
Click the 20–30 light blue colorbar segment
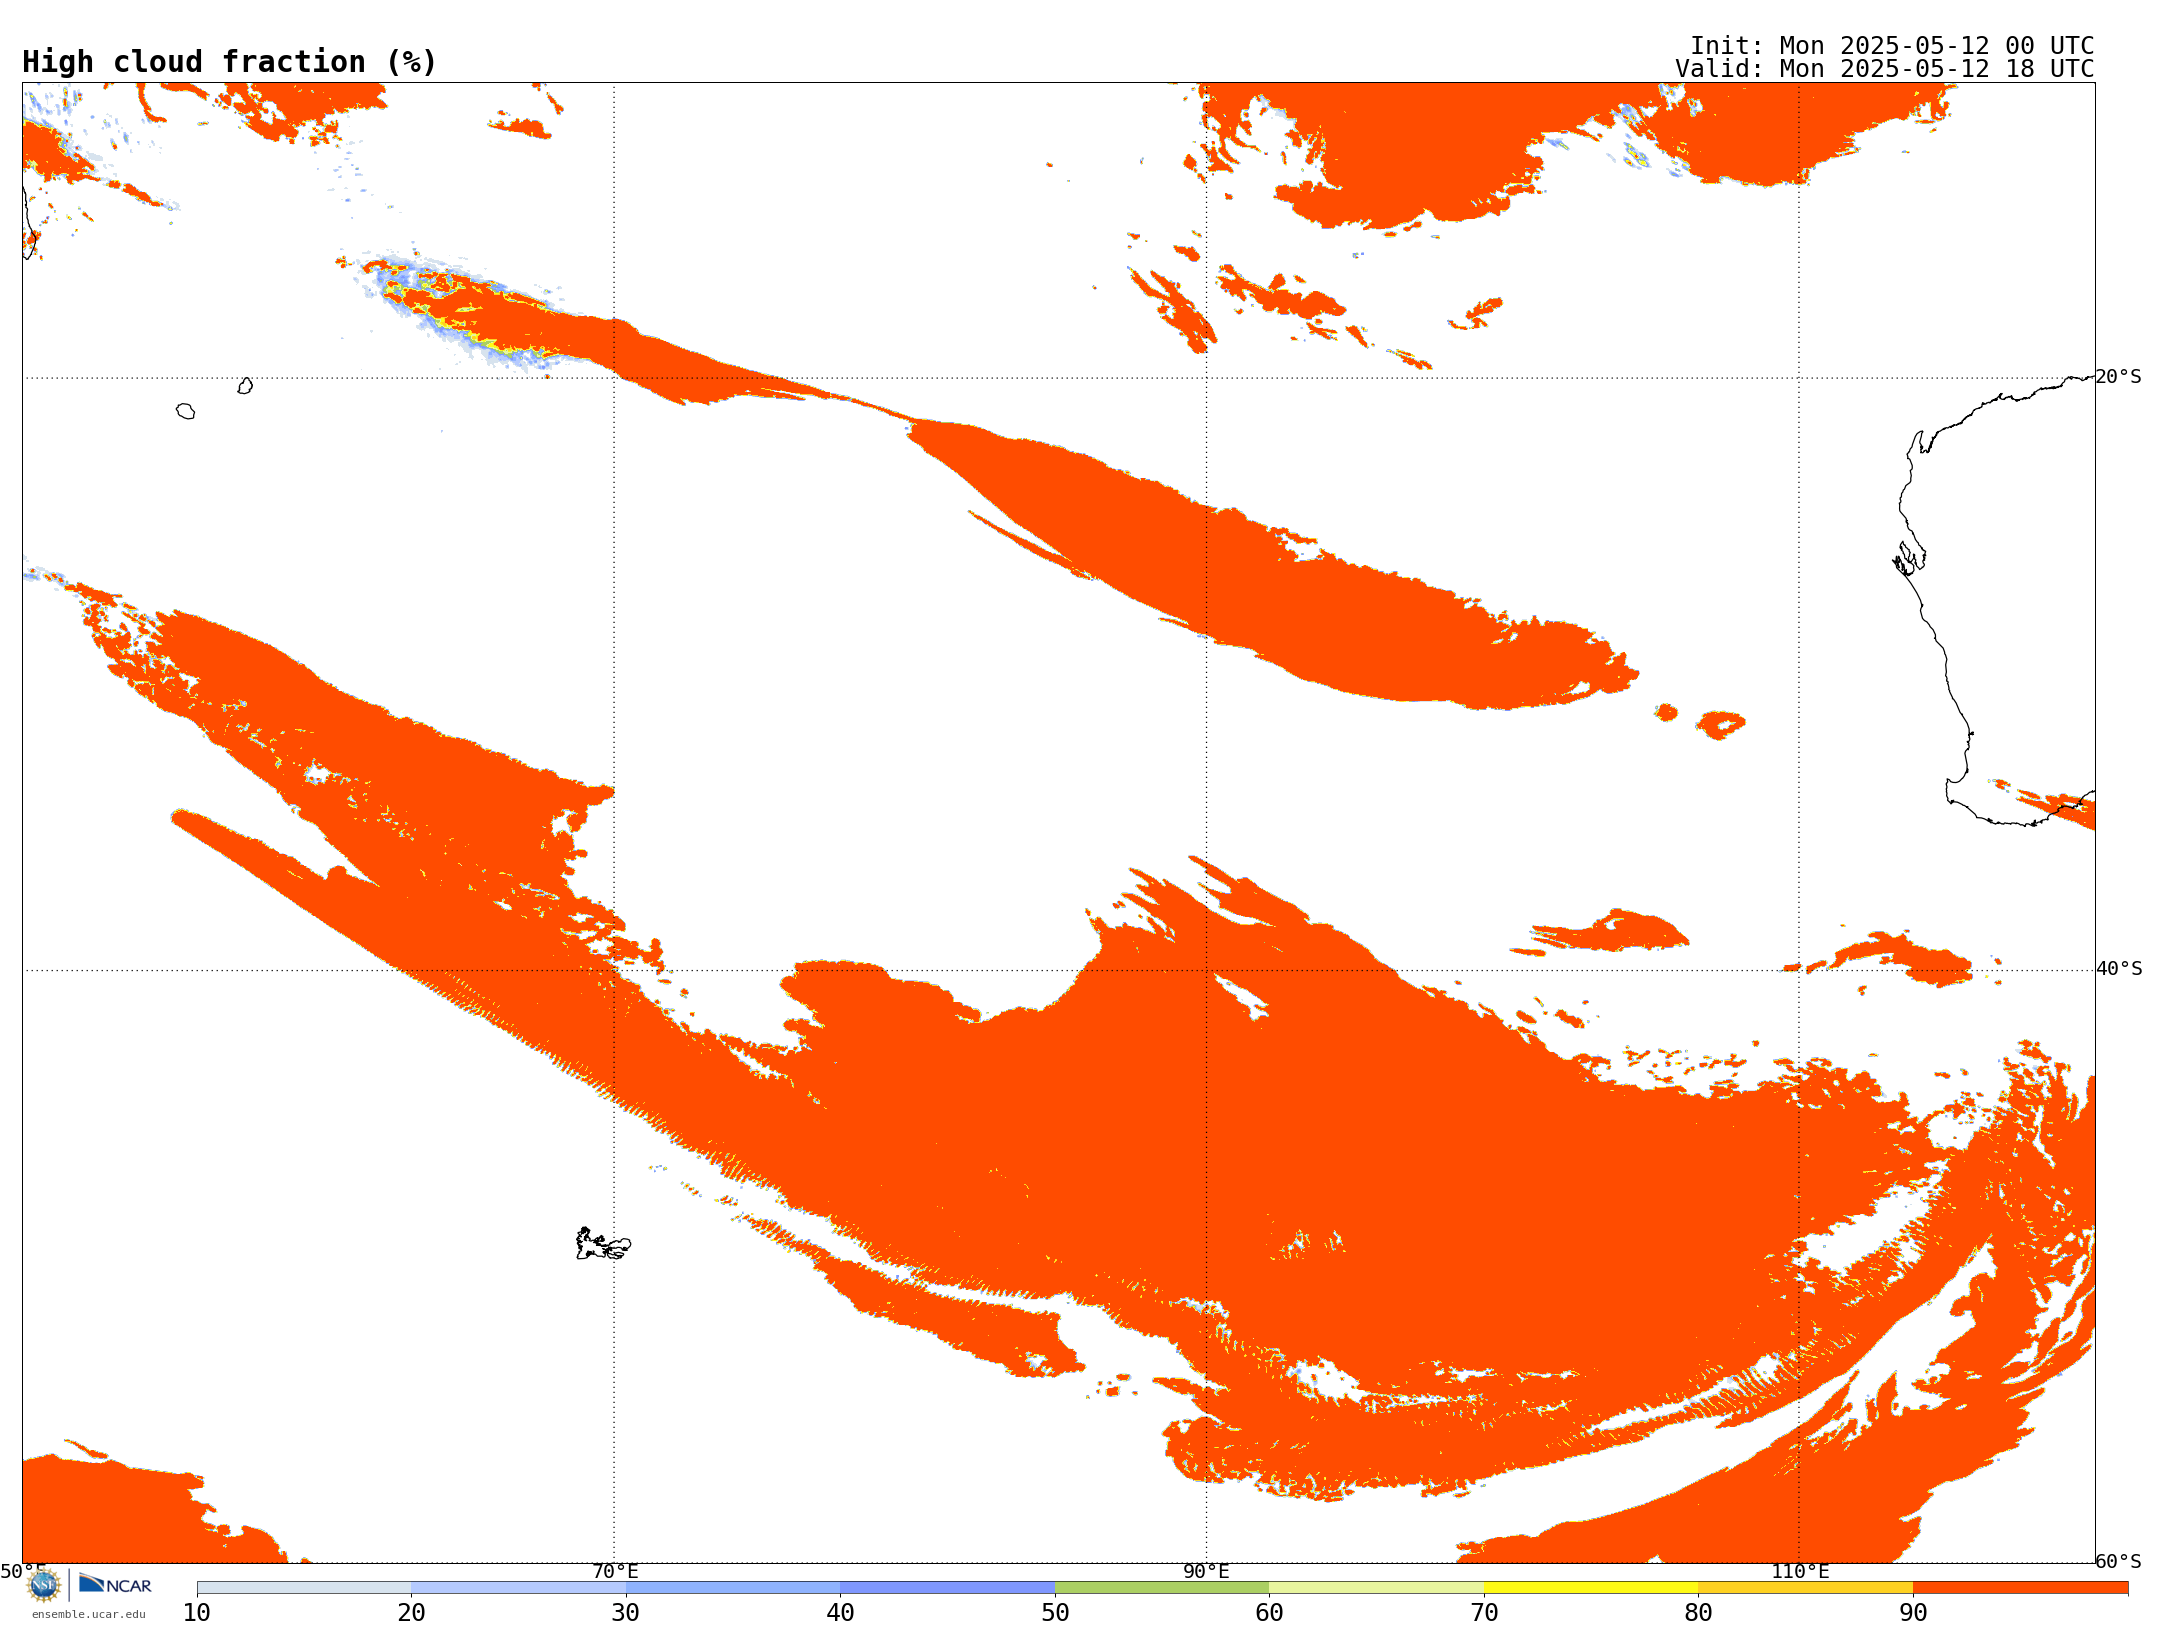pos(518,1588)
